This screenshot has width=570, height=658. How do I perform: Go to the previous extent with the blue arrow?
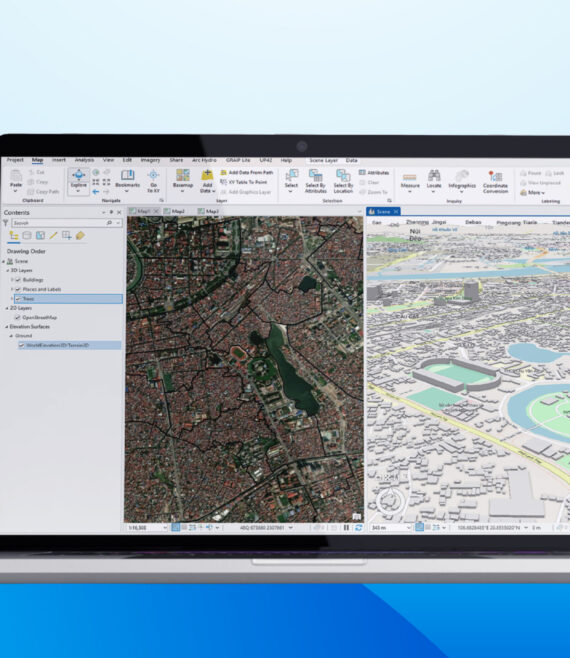(x=96, y=192)
